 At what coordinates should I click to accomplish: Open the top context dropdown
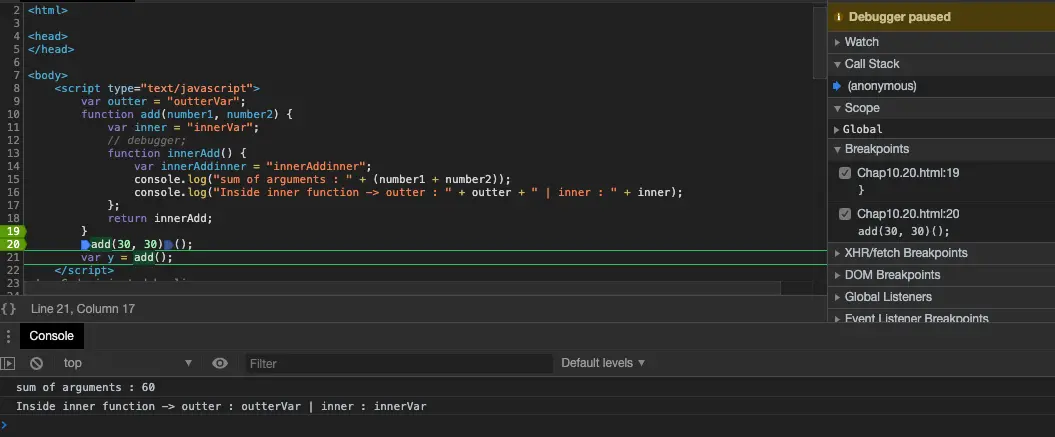[x=127, y=363]
